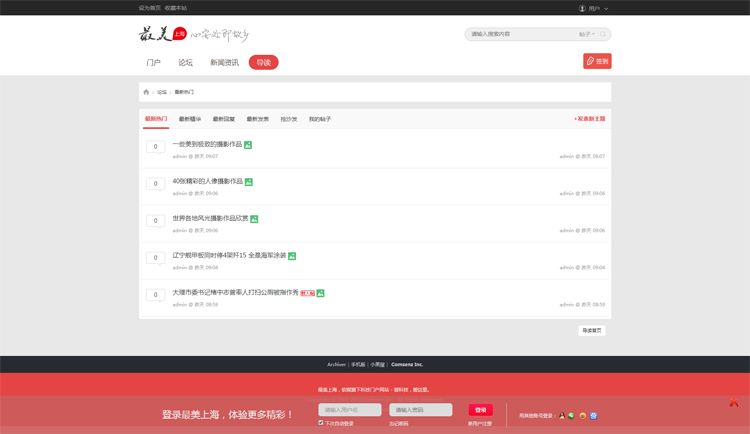Log in with the blue account icon
The width and height of the screenshot is (750, 434).
pos(594,415)
